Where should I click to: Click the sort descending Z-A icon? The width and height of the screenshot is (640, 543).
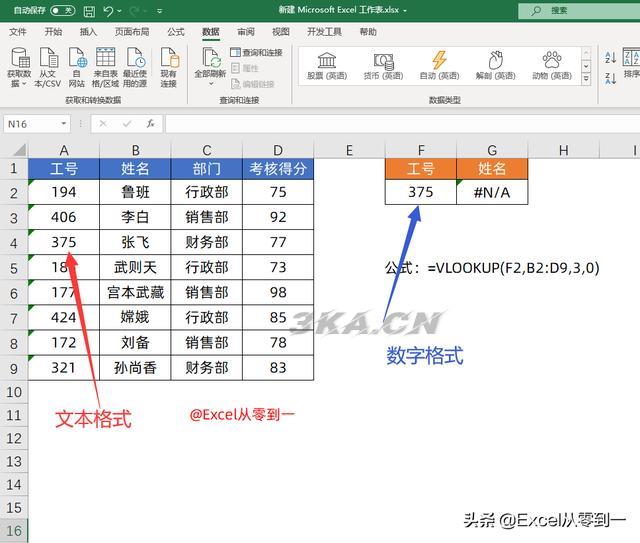click(x=610, y=78)
